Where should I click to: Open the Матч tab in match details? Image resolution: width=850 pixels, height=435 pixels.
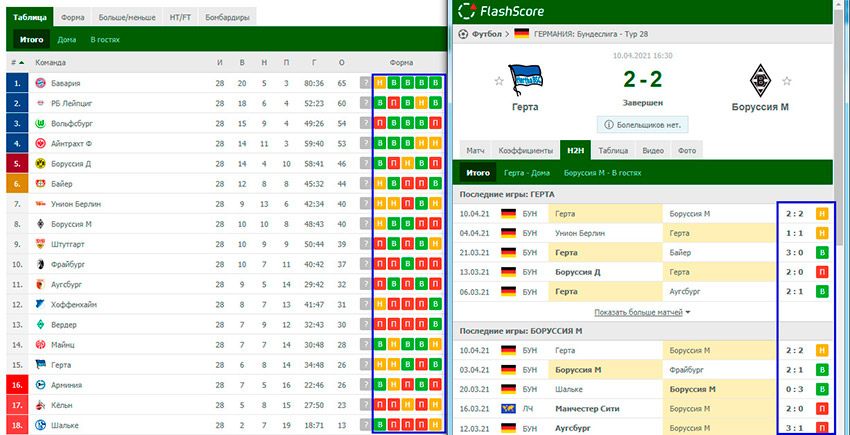click(x=475, y=150)
